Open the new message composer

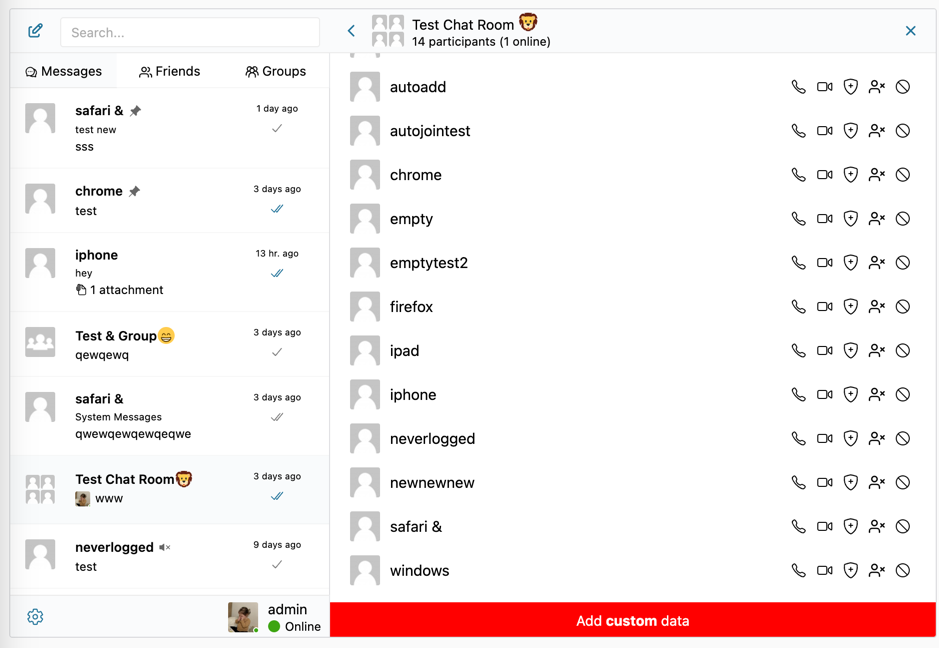point(35,30)
